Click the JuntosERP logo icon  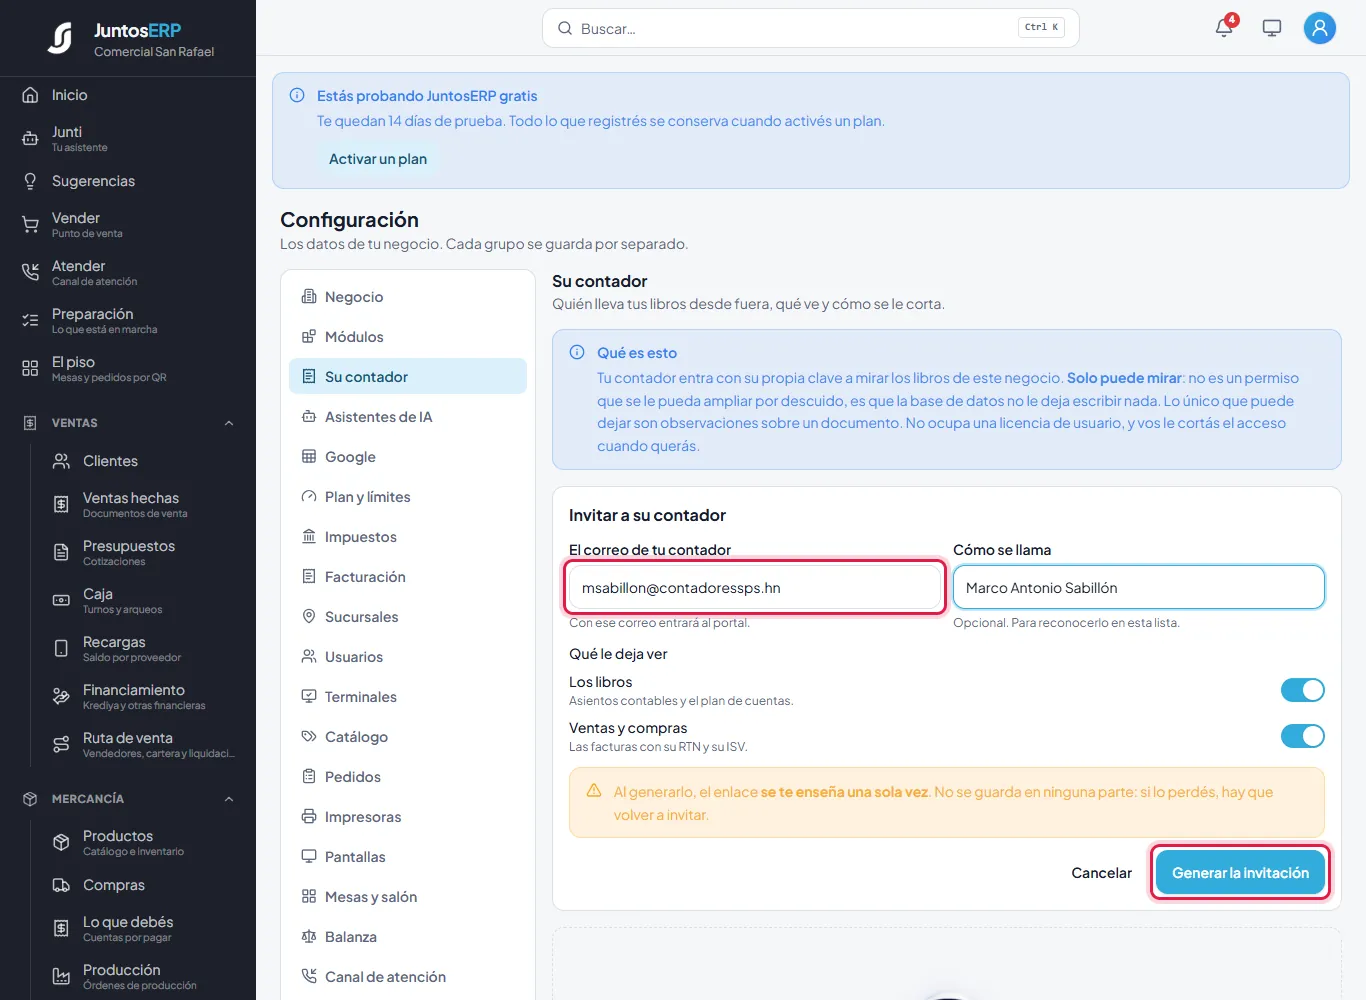(x=60, y=38)
